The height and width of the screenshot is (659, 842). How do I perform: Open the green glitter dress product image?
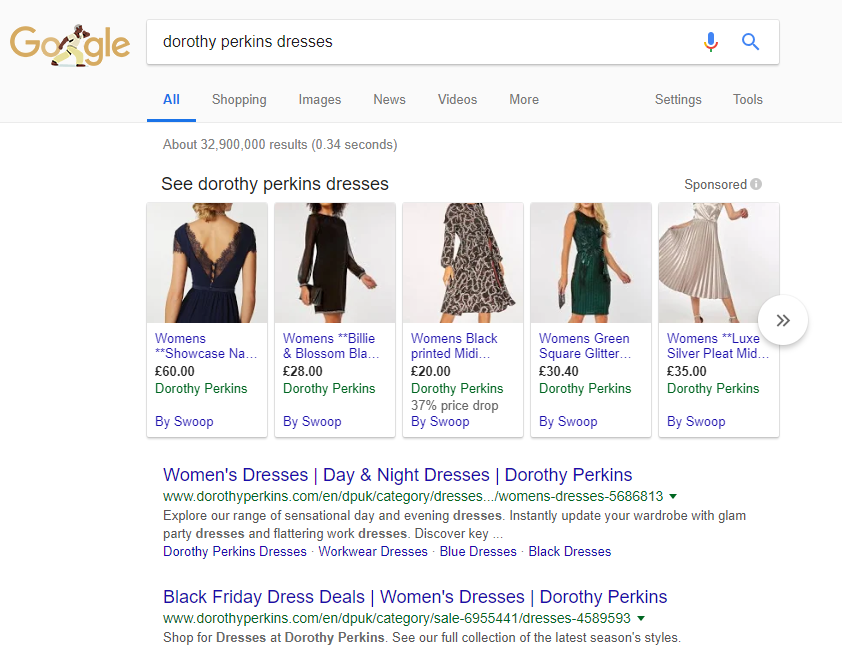click(590, 263)
